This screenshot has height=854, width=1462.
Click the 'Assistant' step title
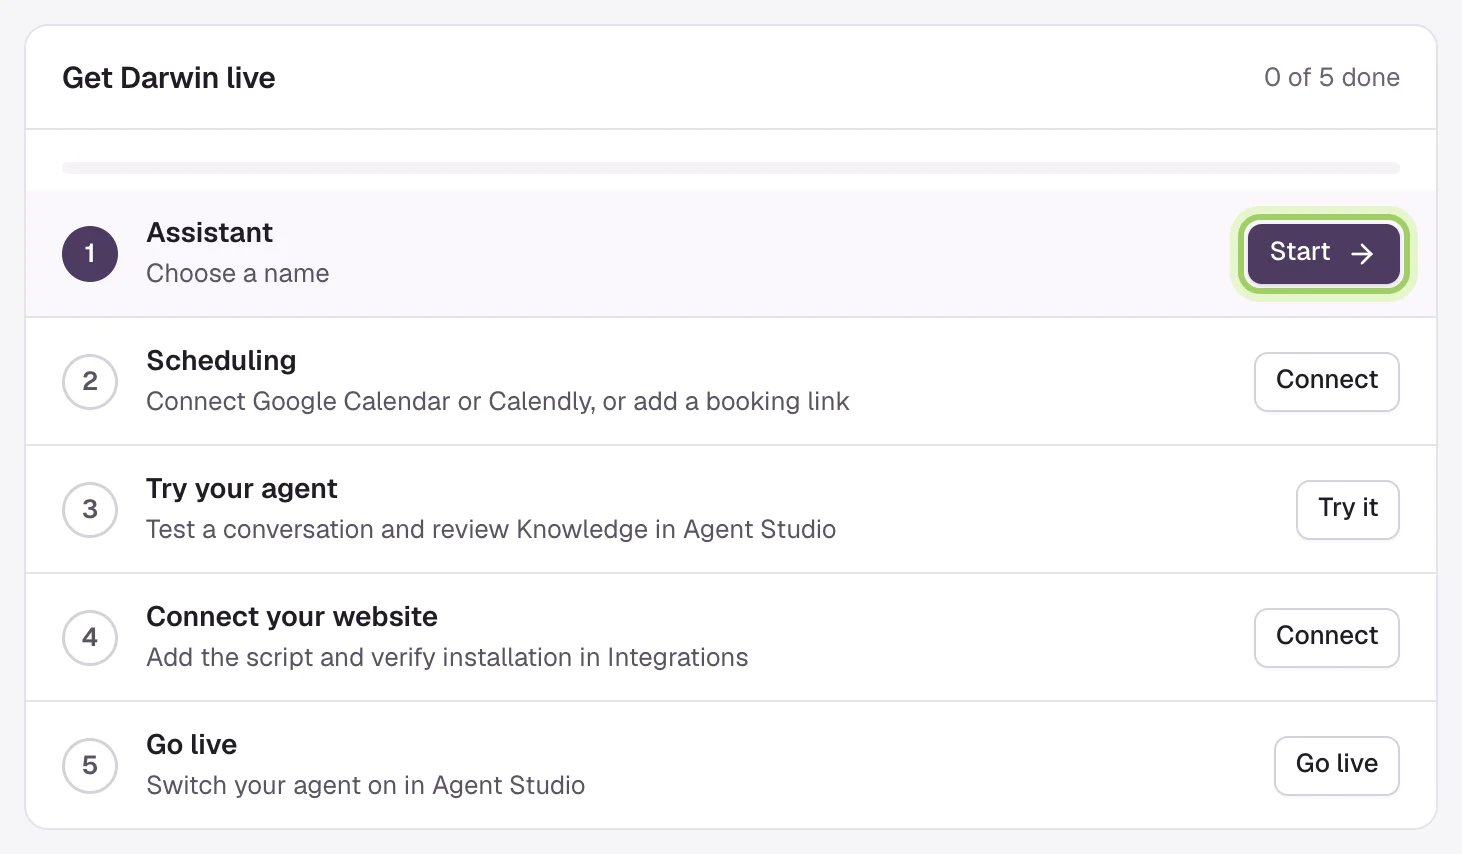(209, 233)
